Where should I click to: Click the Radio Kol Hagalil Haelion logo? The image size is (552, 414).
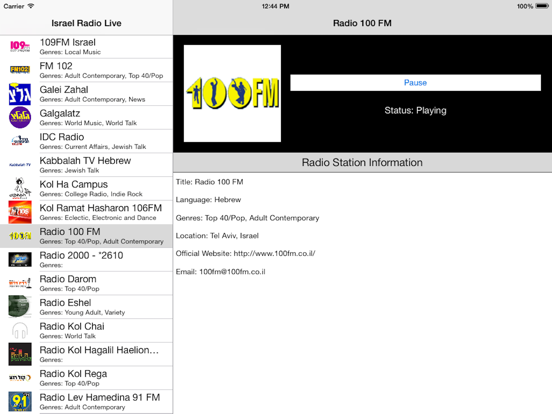20,354
